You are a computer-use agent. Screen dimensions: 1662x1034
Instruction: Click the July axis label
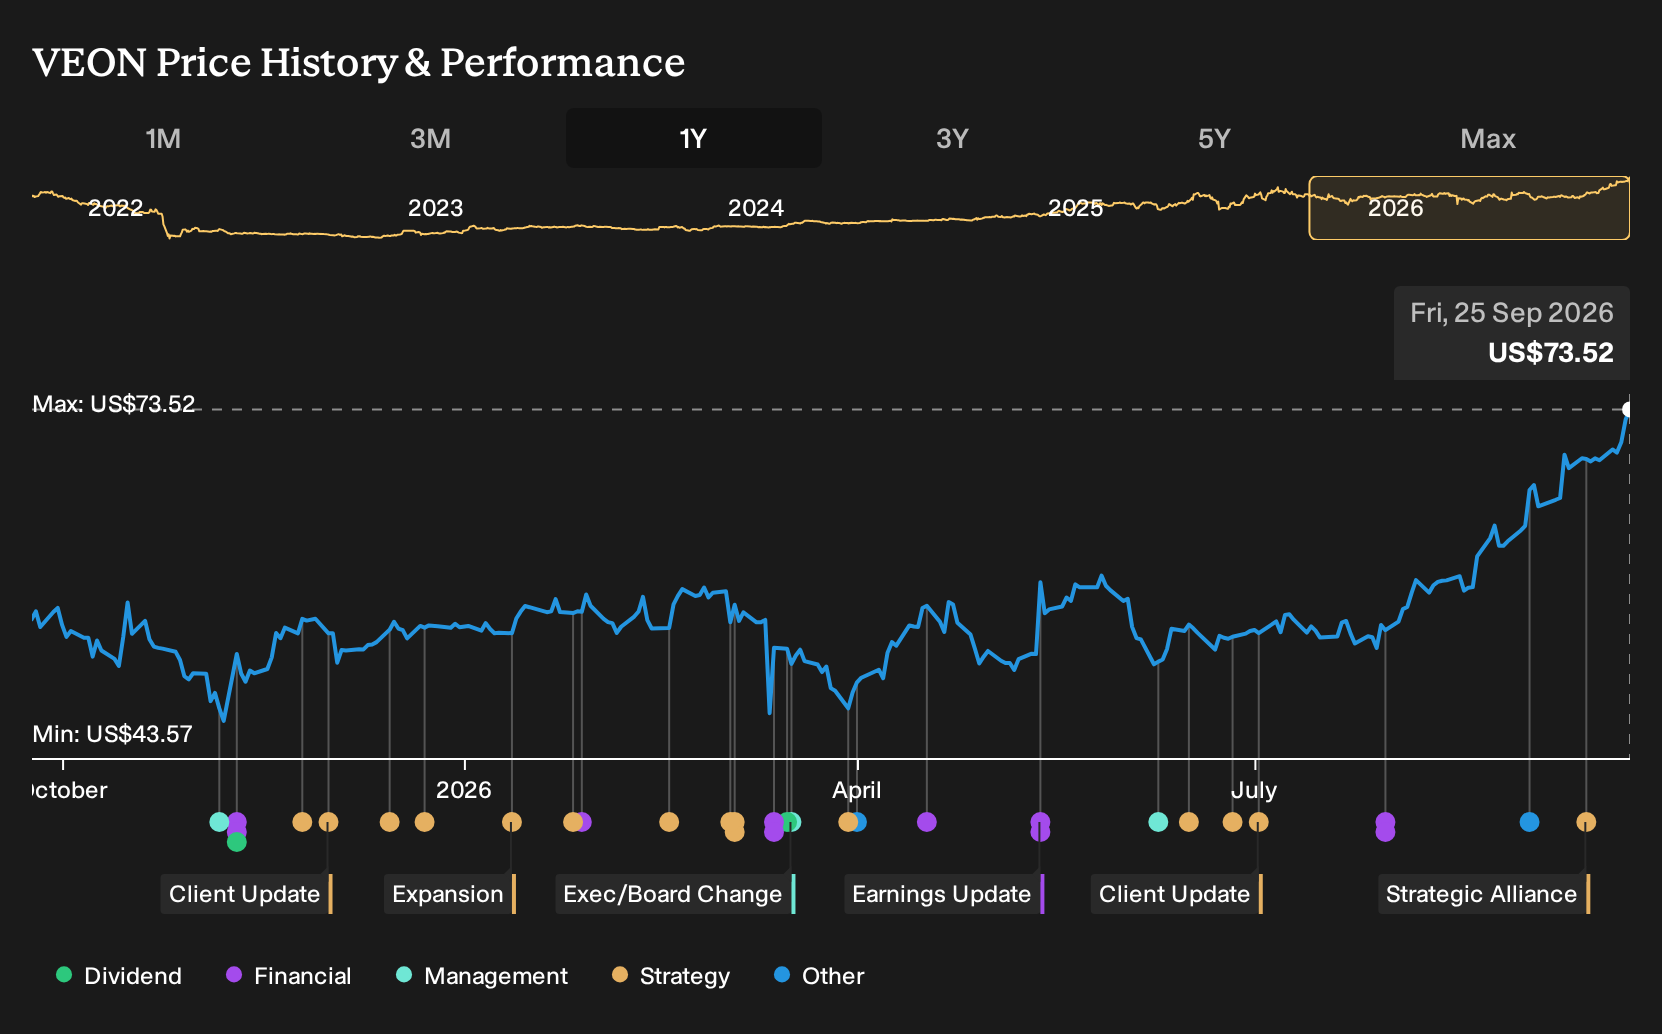(1254, 790)
